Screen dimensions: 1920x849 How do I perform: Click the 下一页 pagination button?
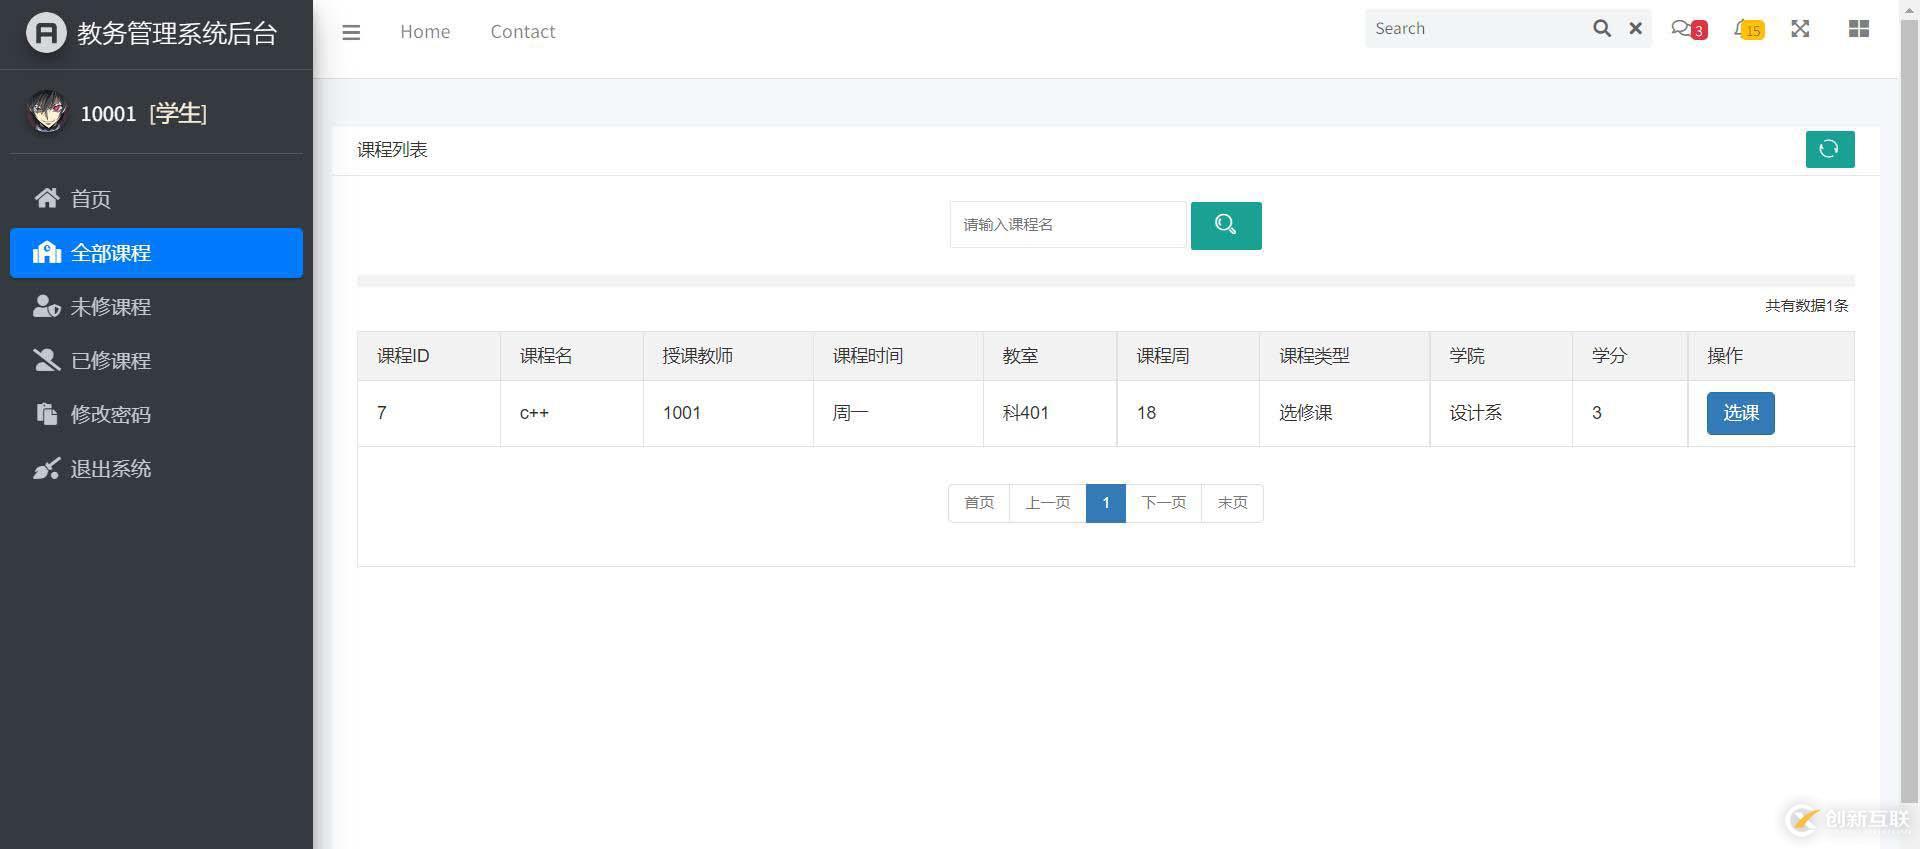click(x=1164, y=503)
